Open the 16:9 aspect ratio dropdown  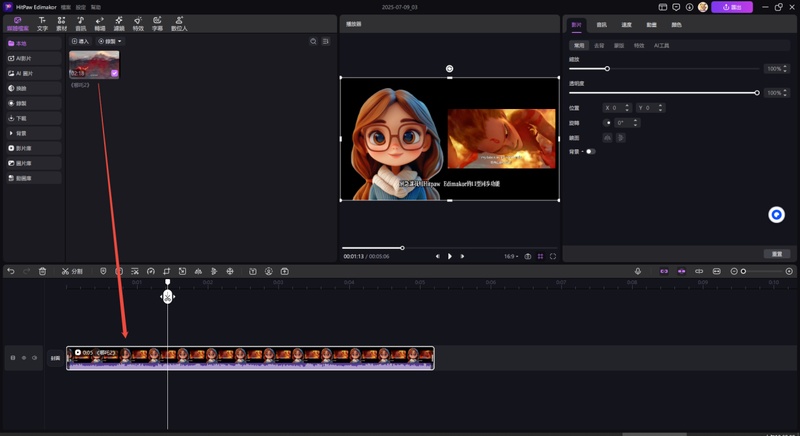(511, 257)
